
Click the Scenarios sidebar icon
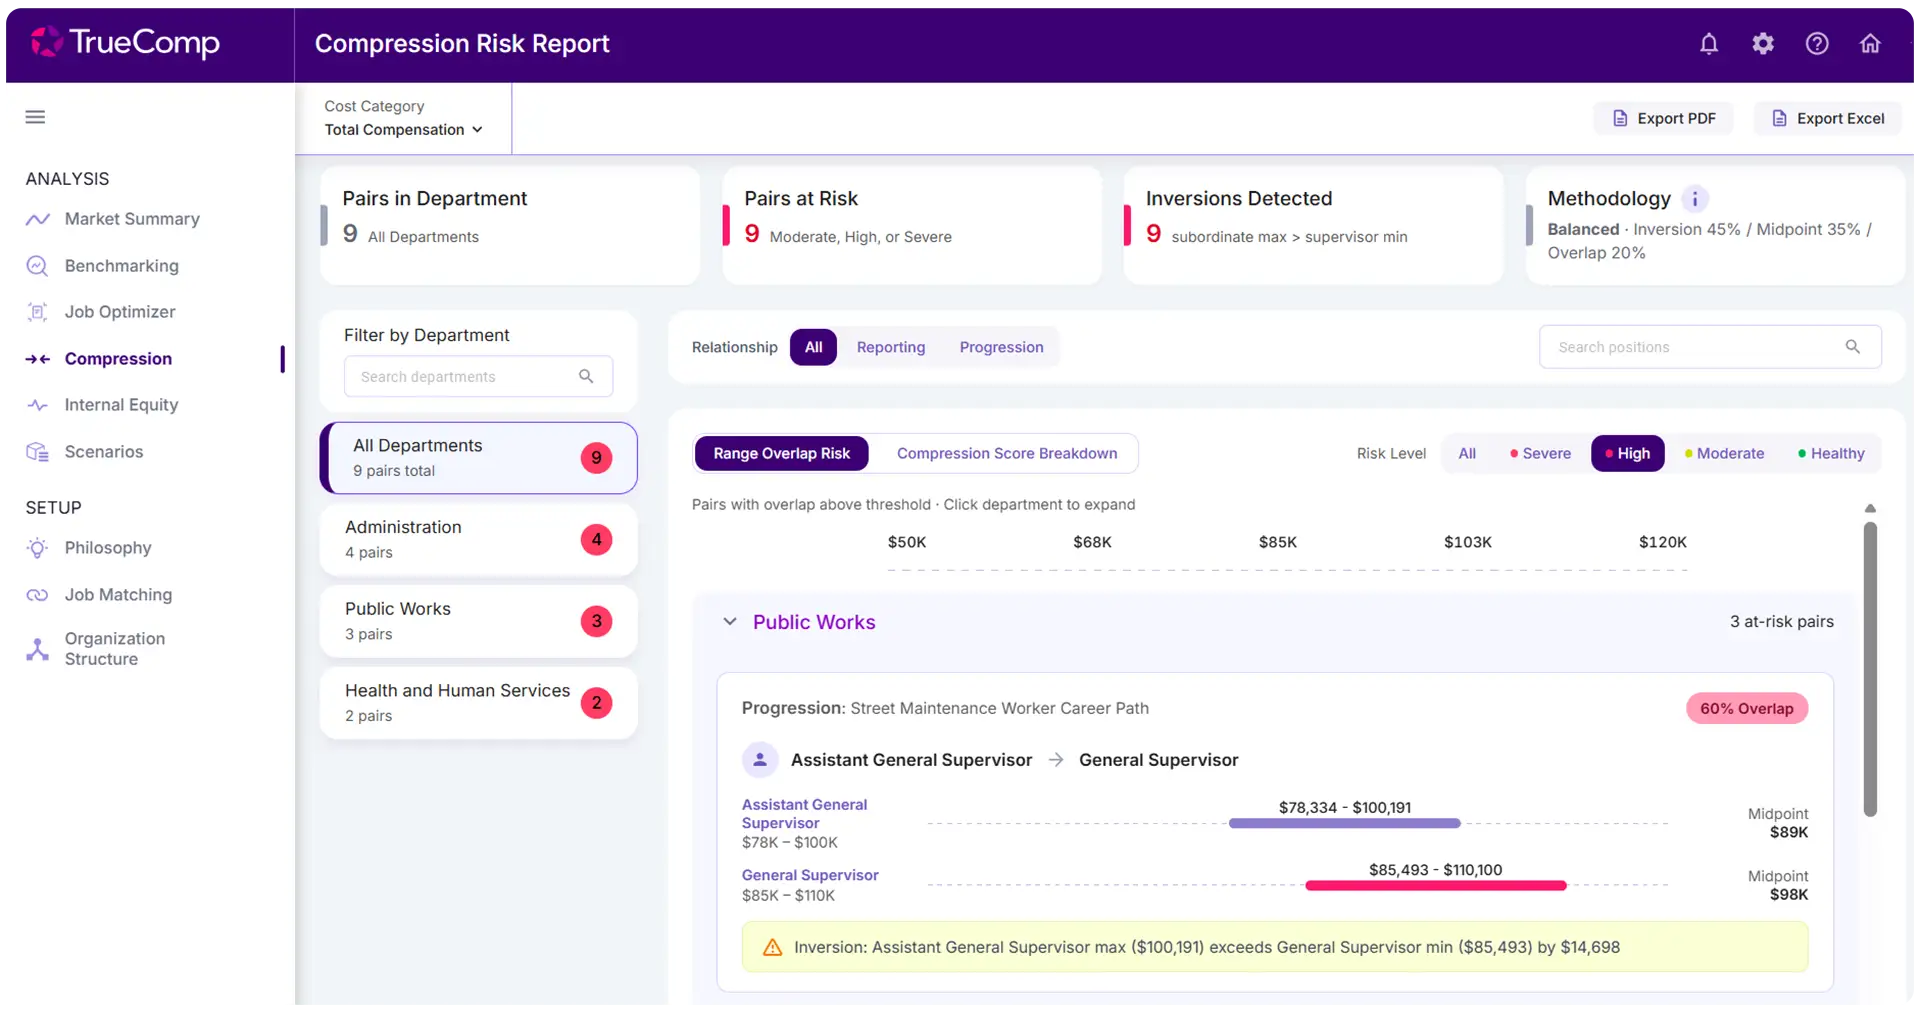click(37, 452)
